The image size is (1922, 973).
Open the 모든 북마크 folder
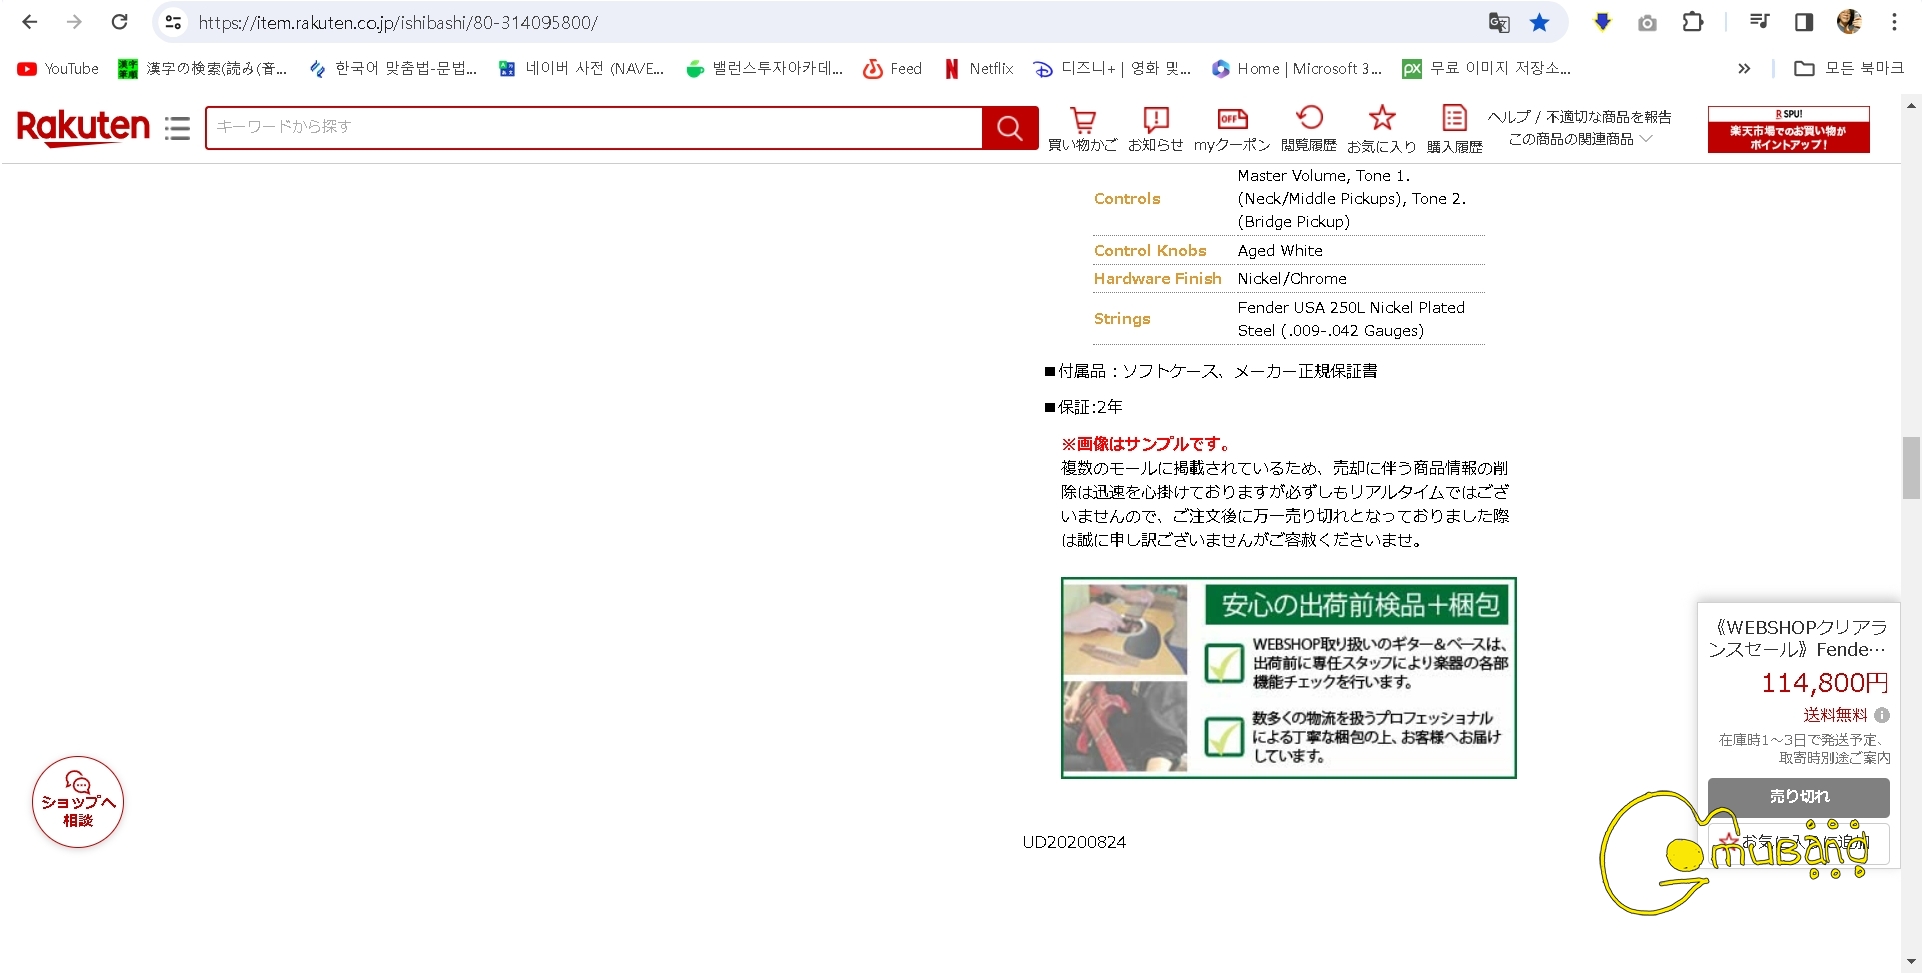click(1850, 68)
